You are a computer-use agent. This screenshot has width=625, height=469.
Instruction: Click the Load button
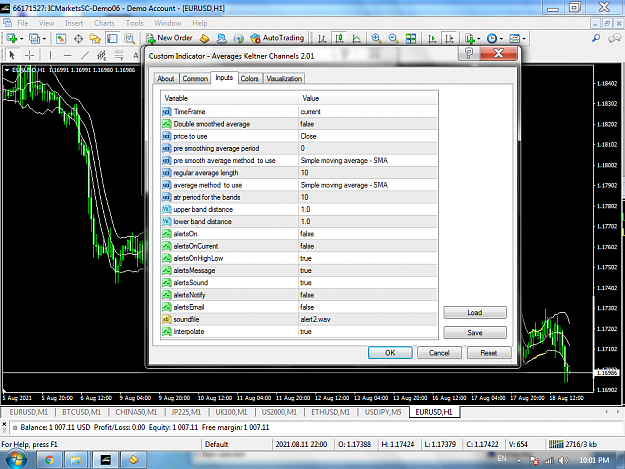(x=475, y=312)
